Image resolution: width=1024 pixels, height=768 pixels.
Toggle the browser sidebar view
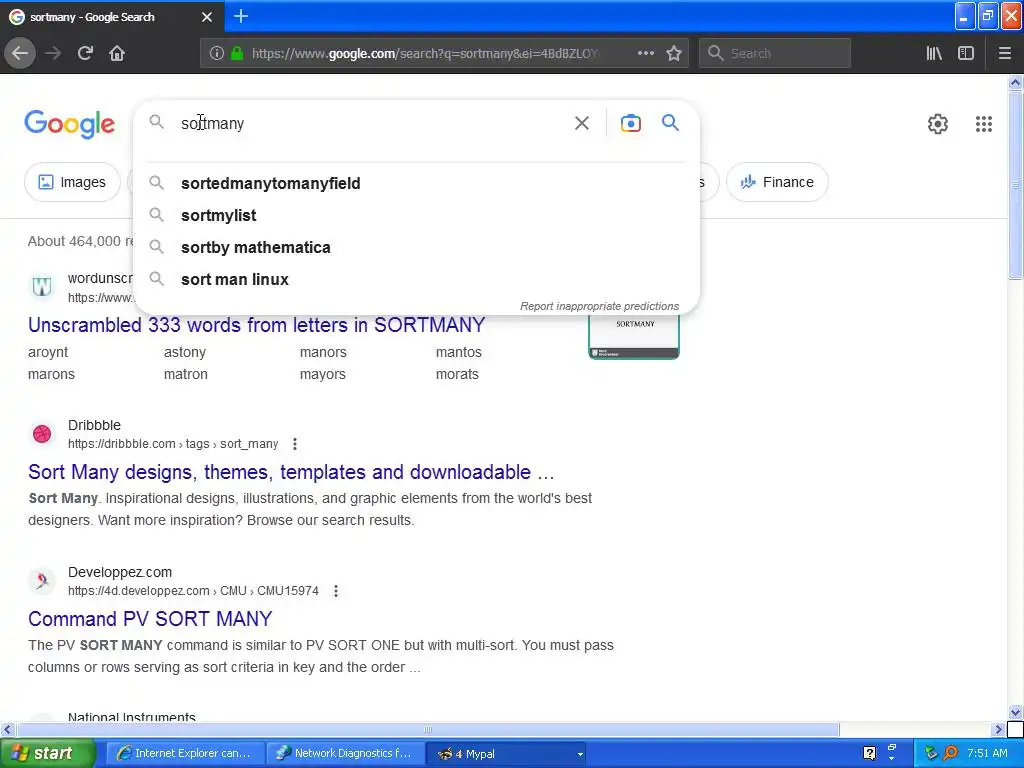[966, 53]
